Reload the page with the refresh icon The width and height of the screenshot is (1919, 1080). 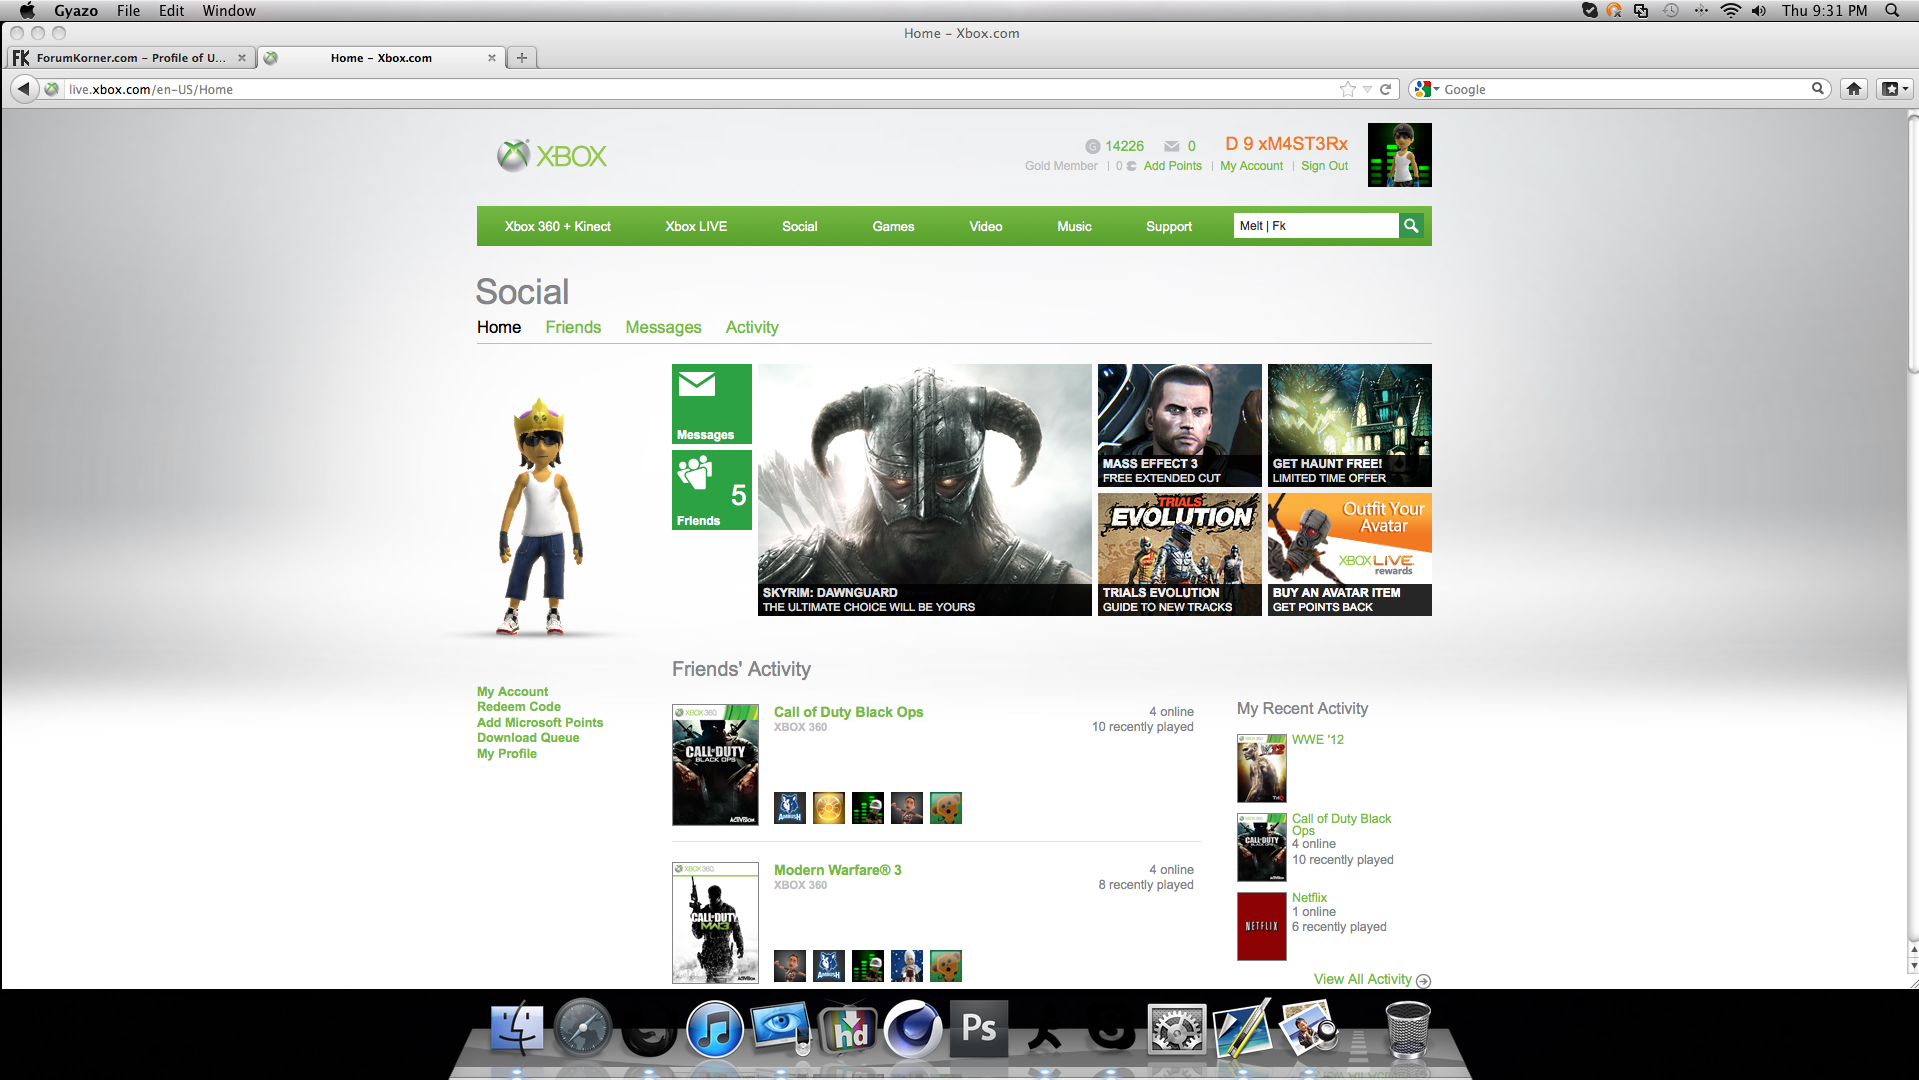click(x=1385, y=89)
